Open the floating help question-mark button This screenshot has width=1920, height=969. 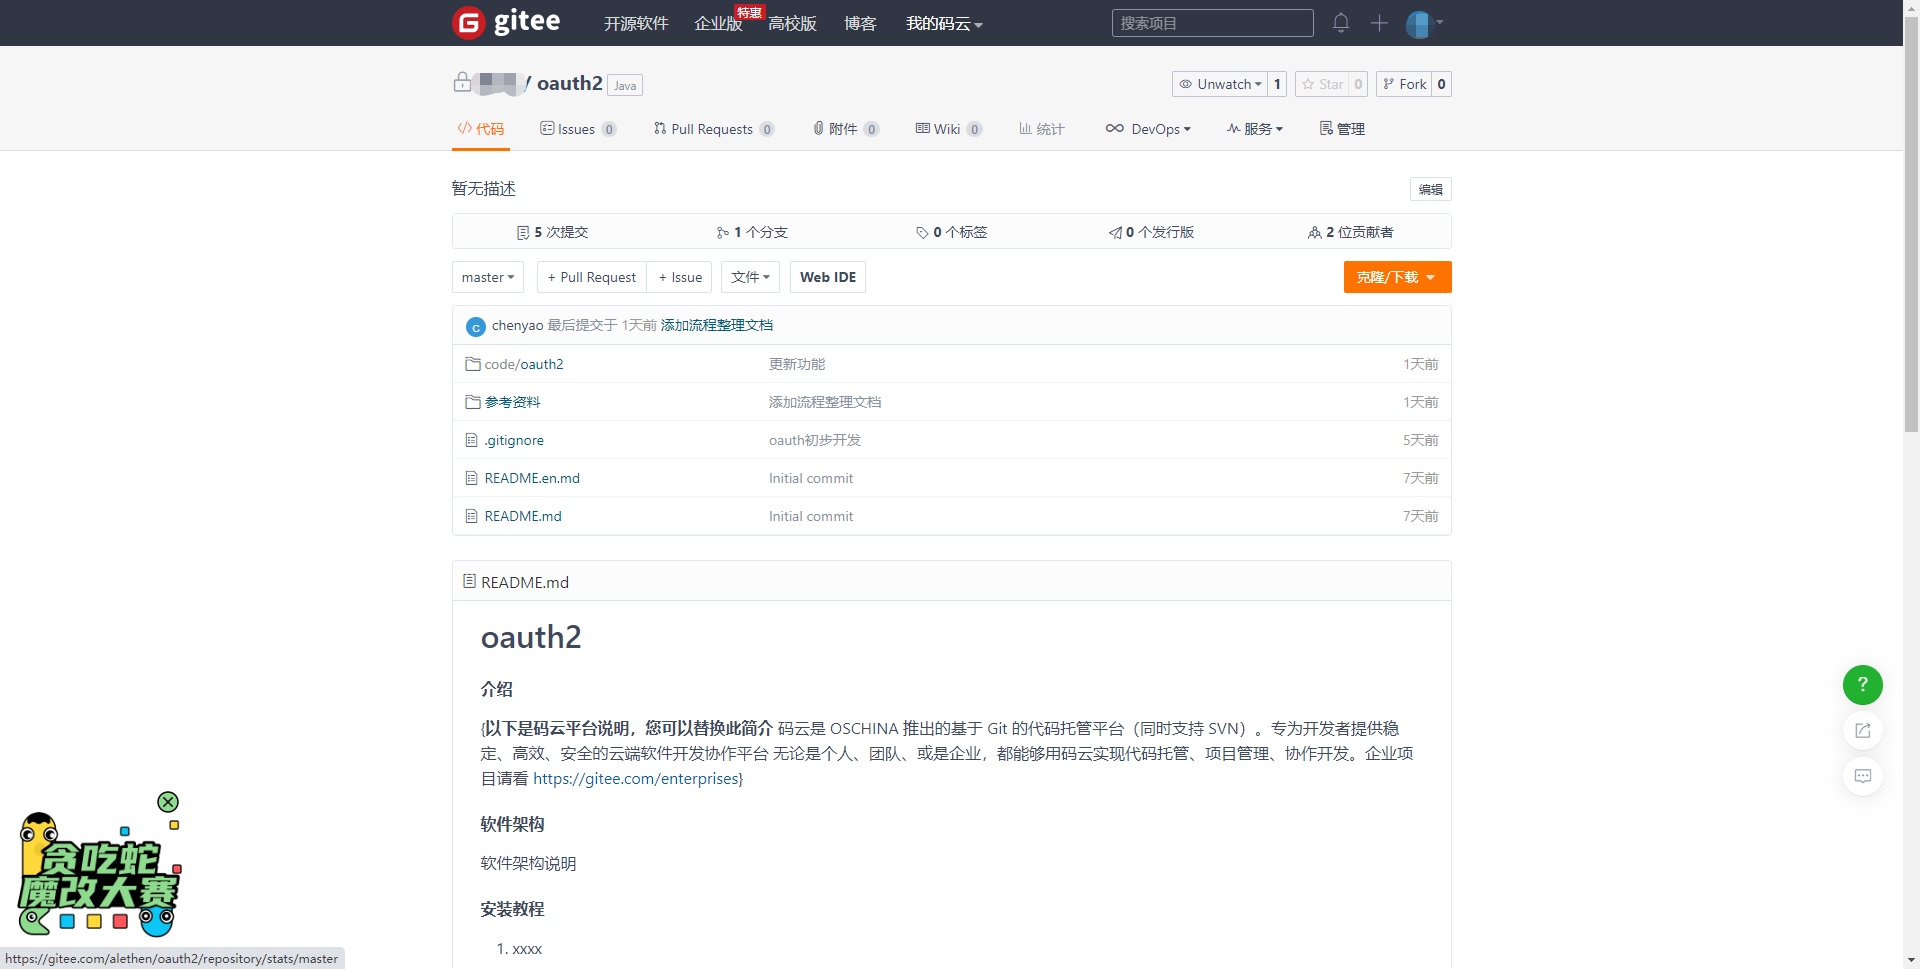tap(1862, 685)
